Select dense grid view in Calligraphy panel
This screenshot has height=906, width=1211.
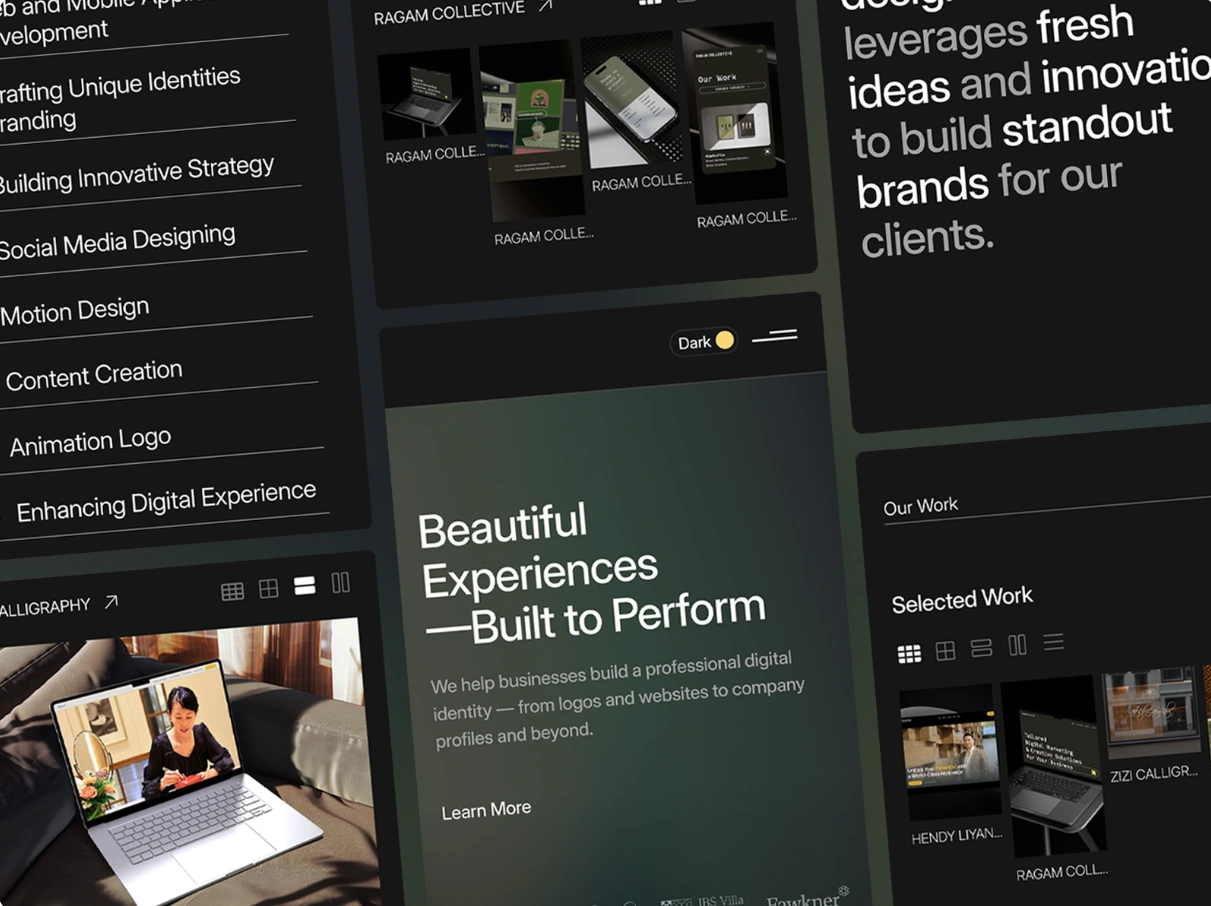(x=232, y=591)
